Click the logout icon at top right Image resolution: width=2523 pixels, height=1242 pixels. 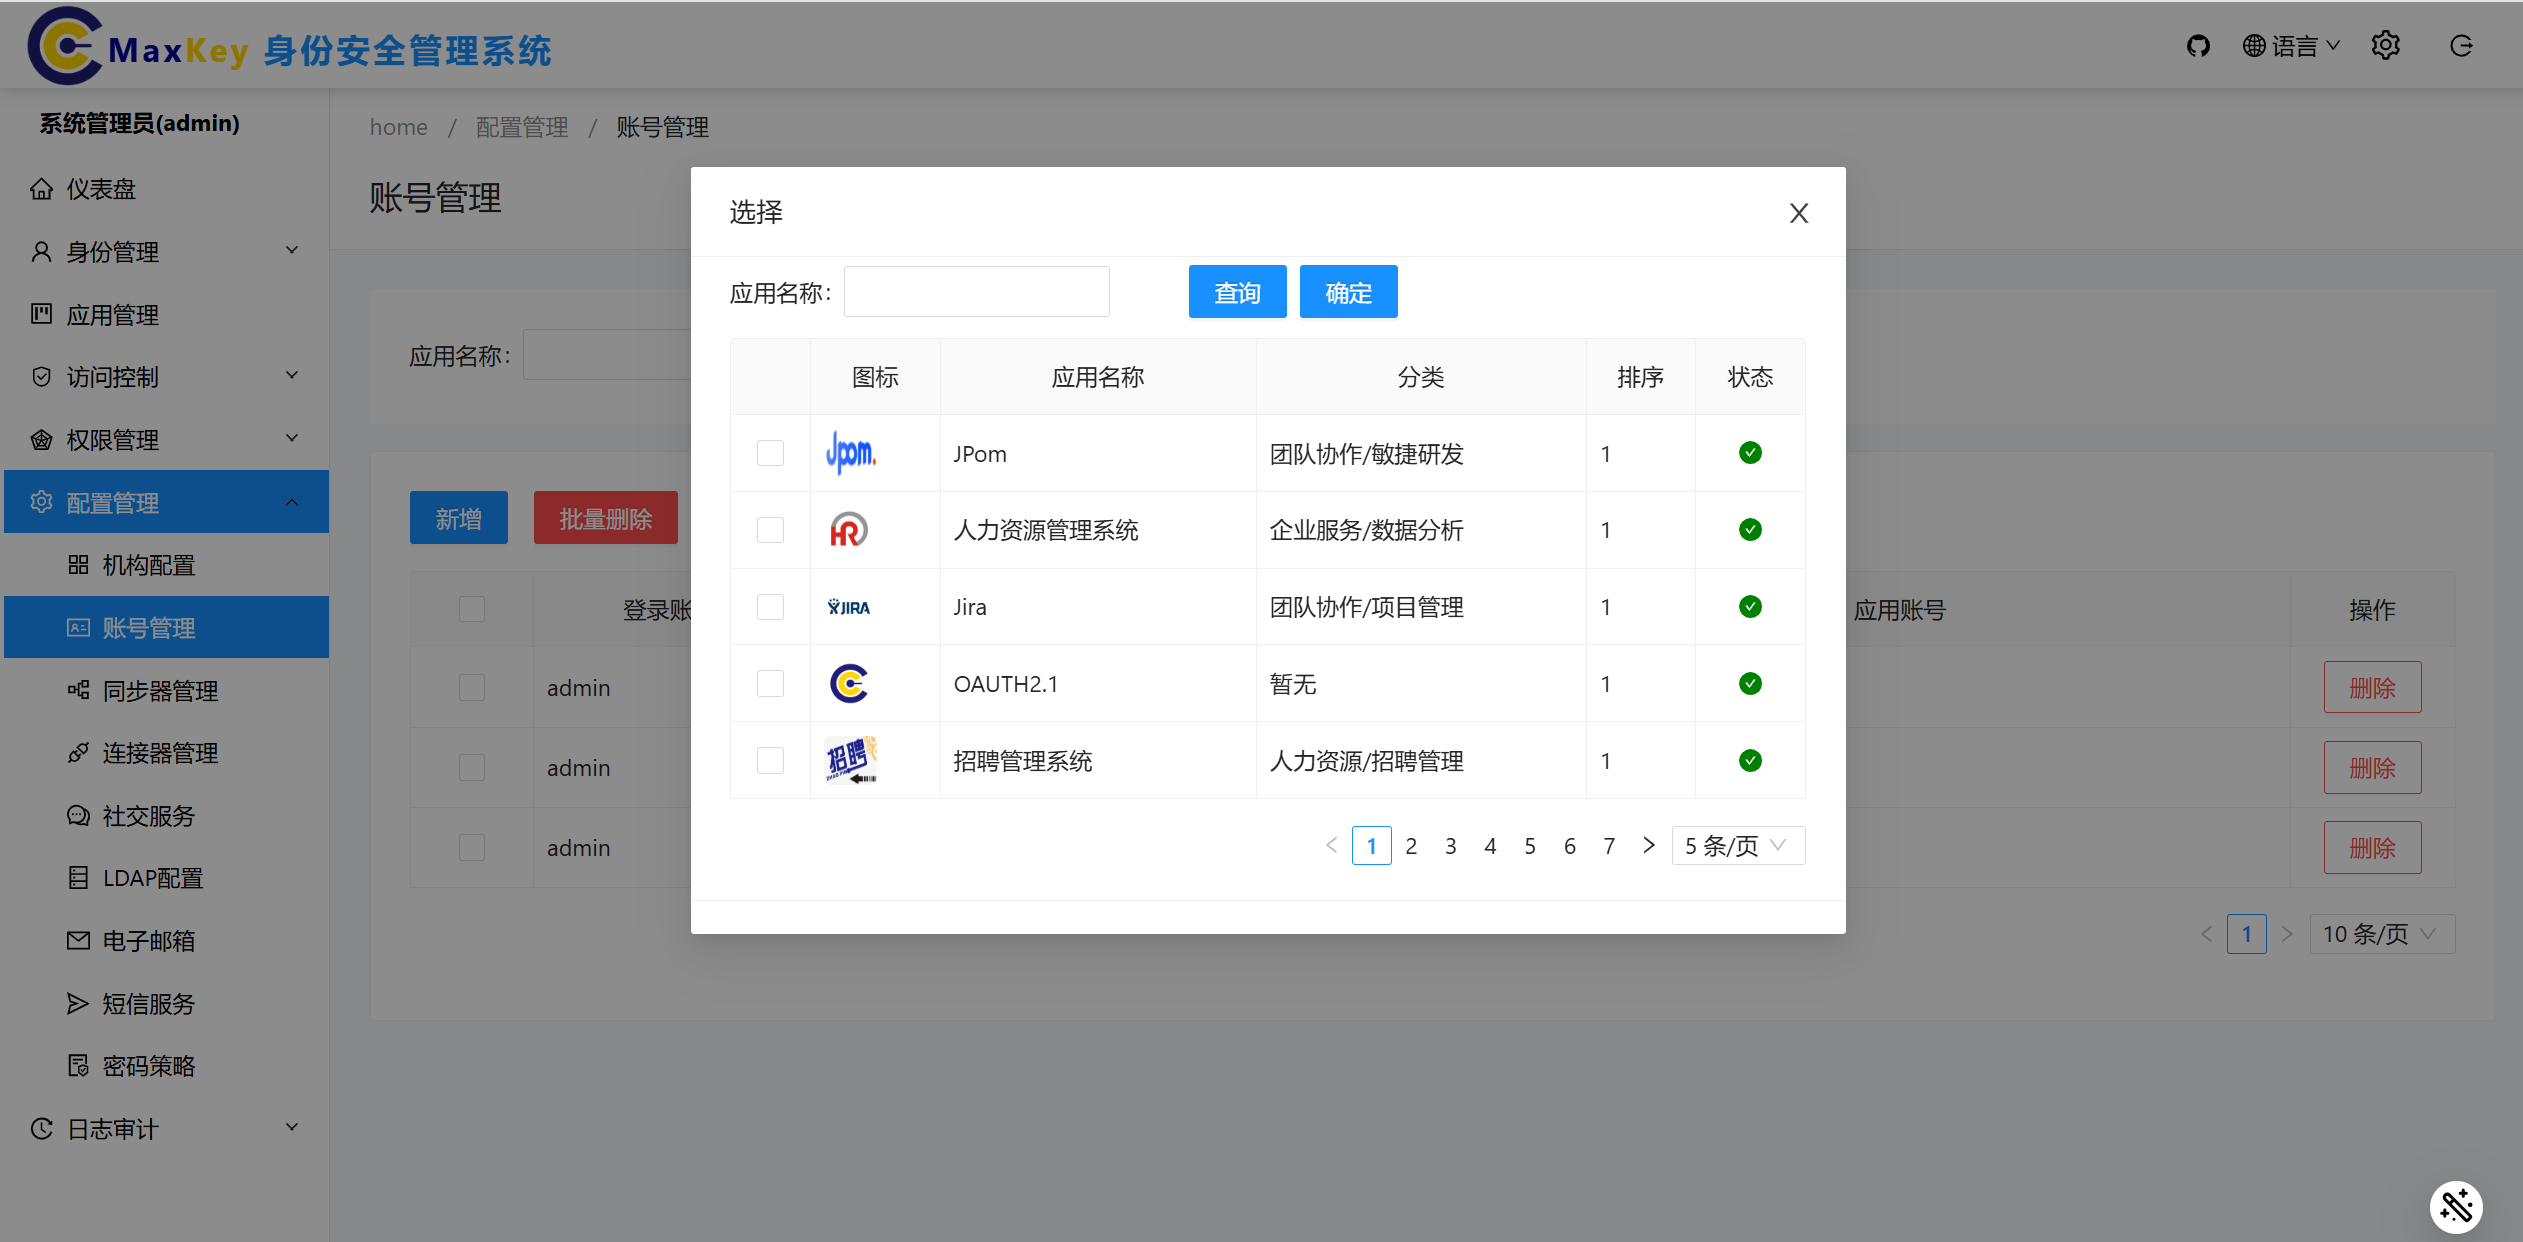coord(2461,45)
